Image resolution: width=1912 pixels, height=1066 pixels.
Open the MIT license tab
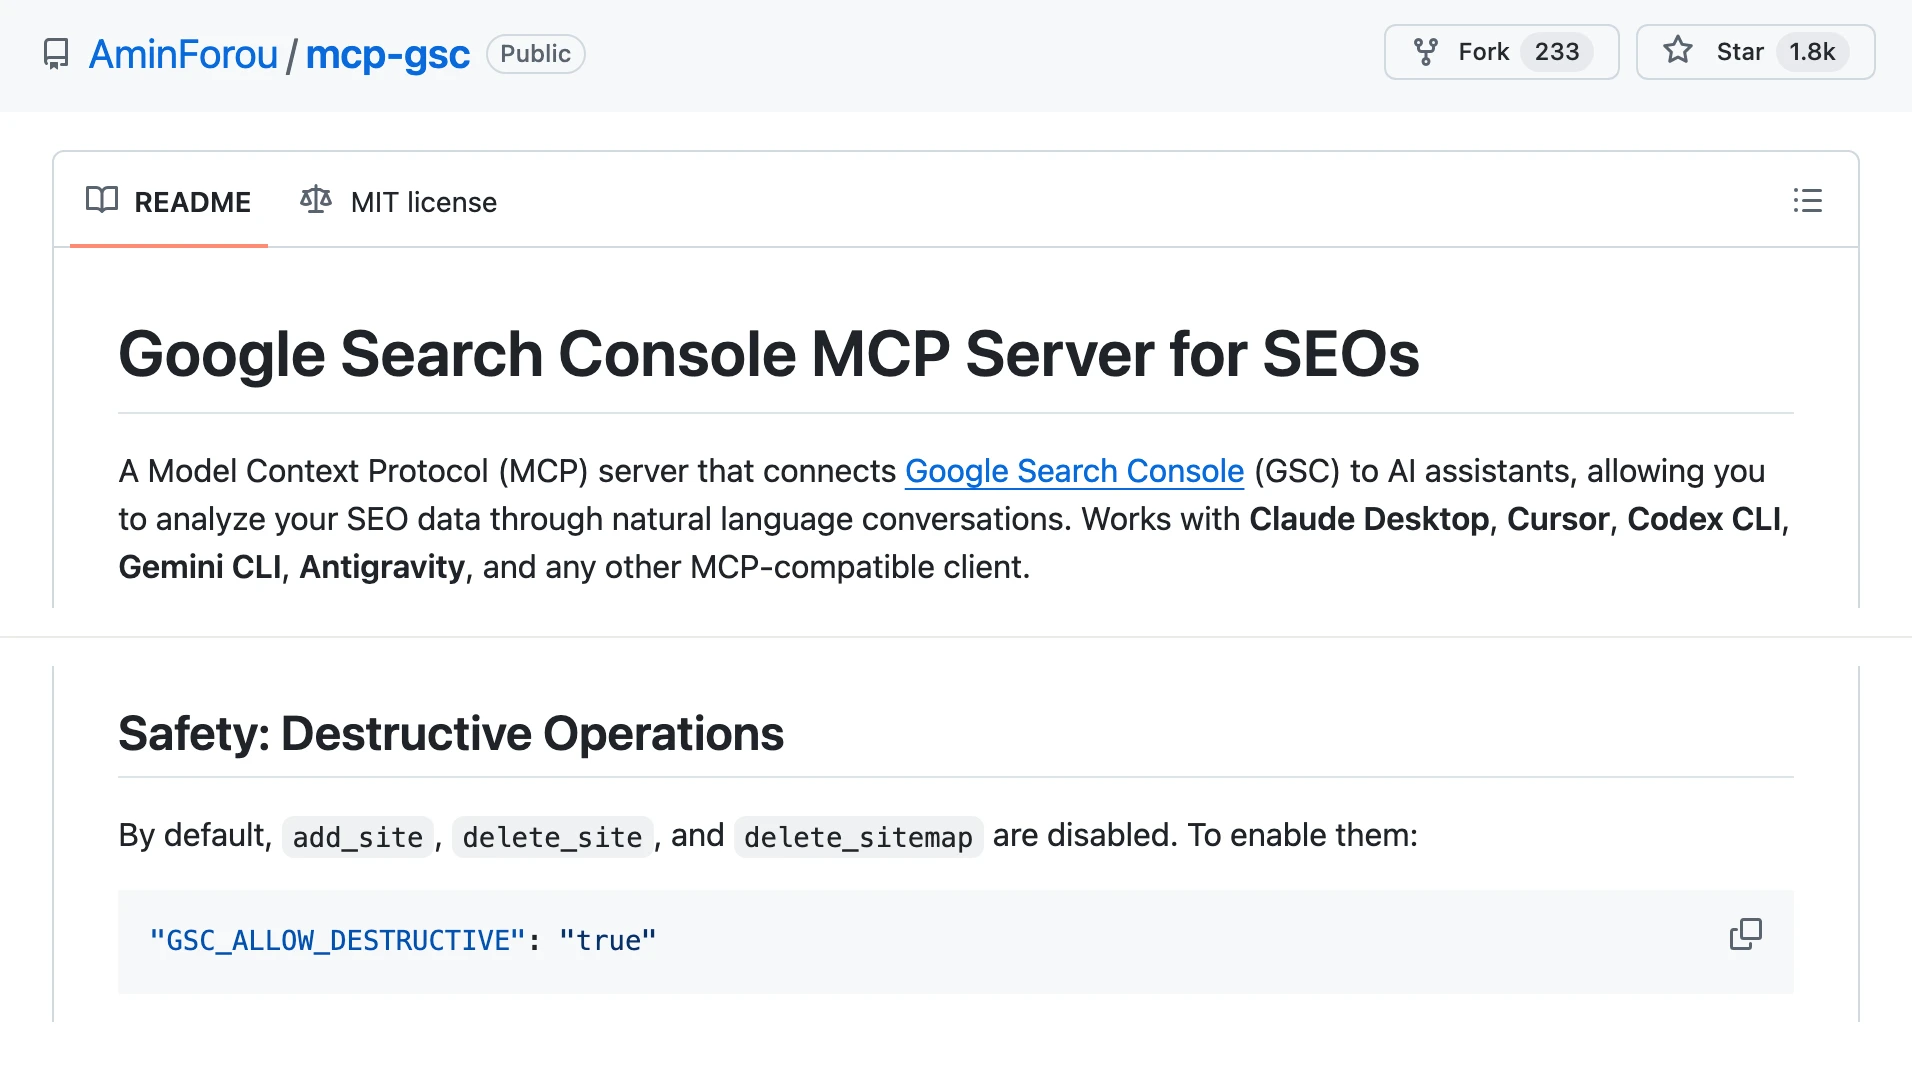(x=399, y=202)
